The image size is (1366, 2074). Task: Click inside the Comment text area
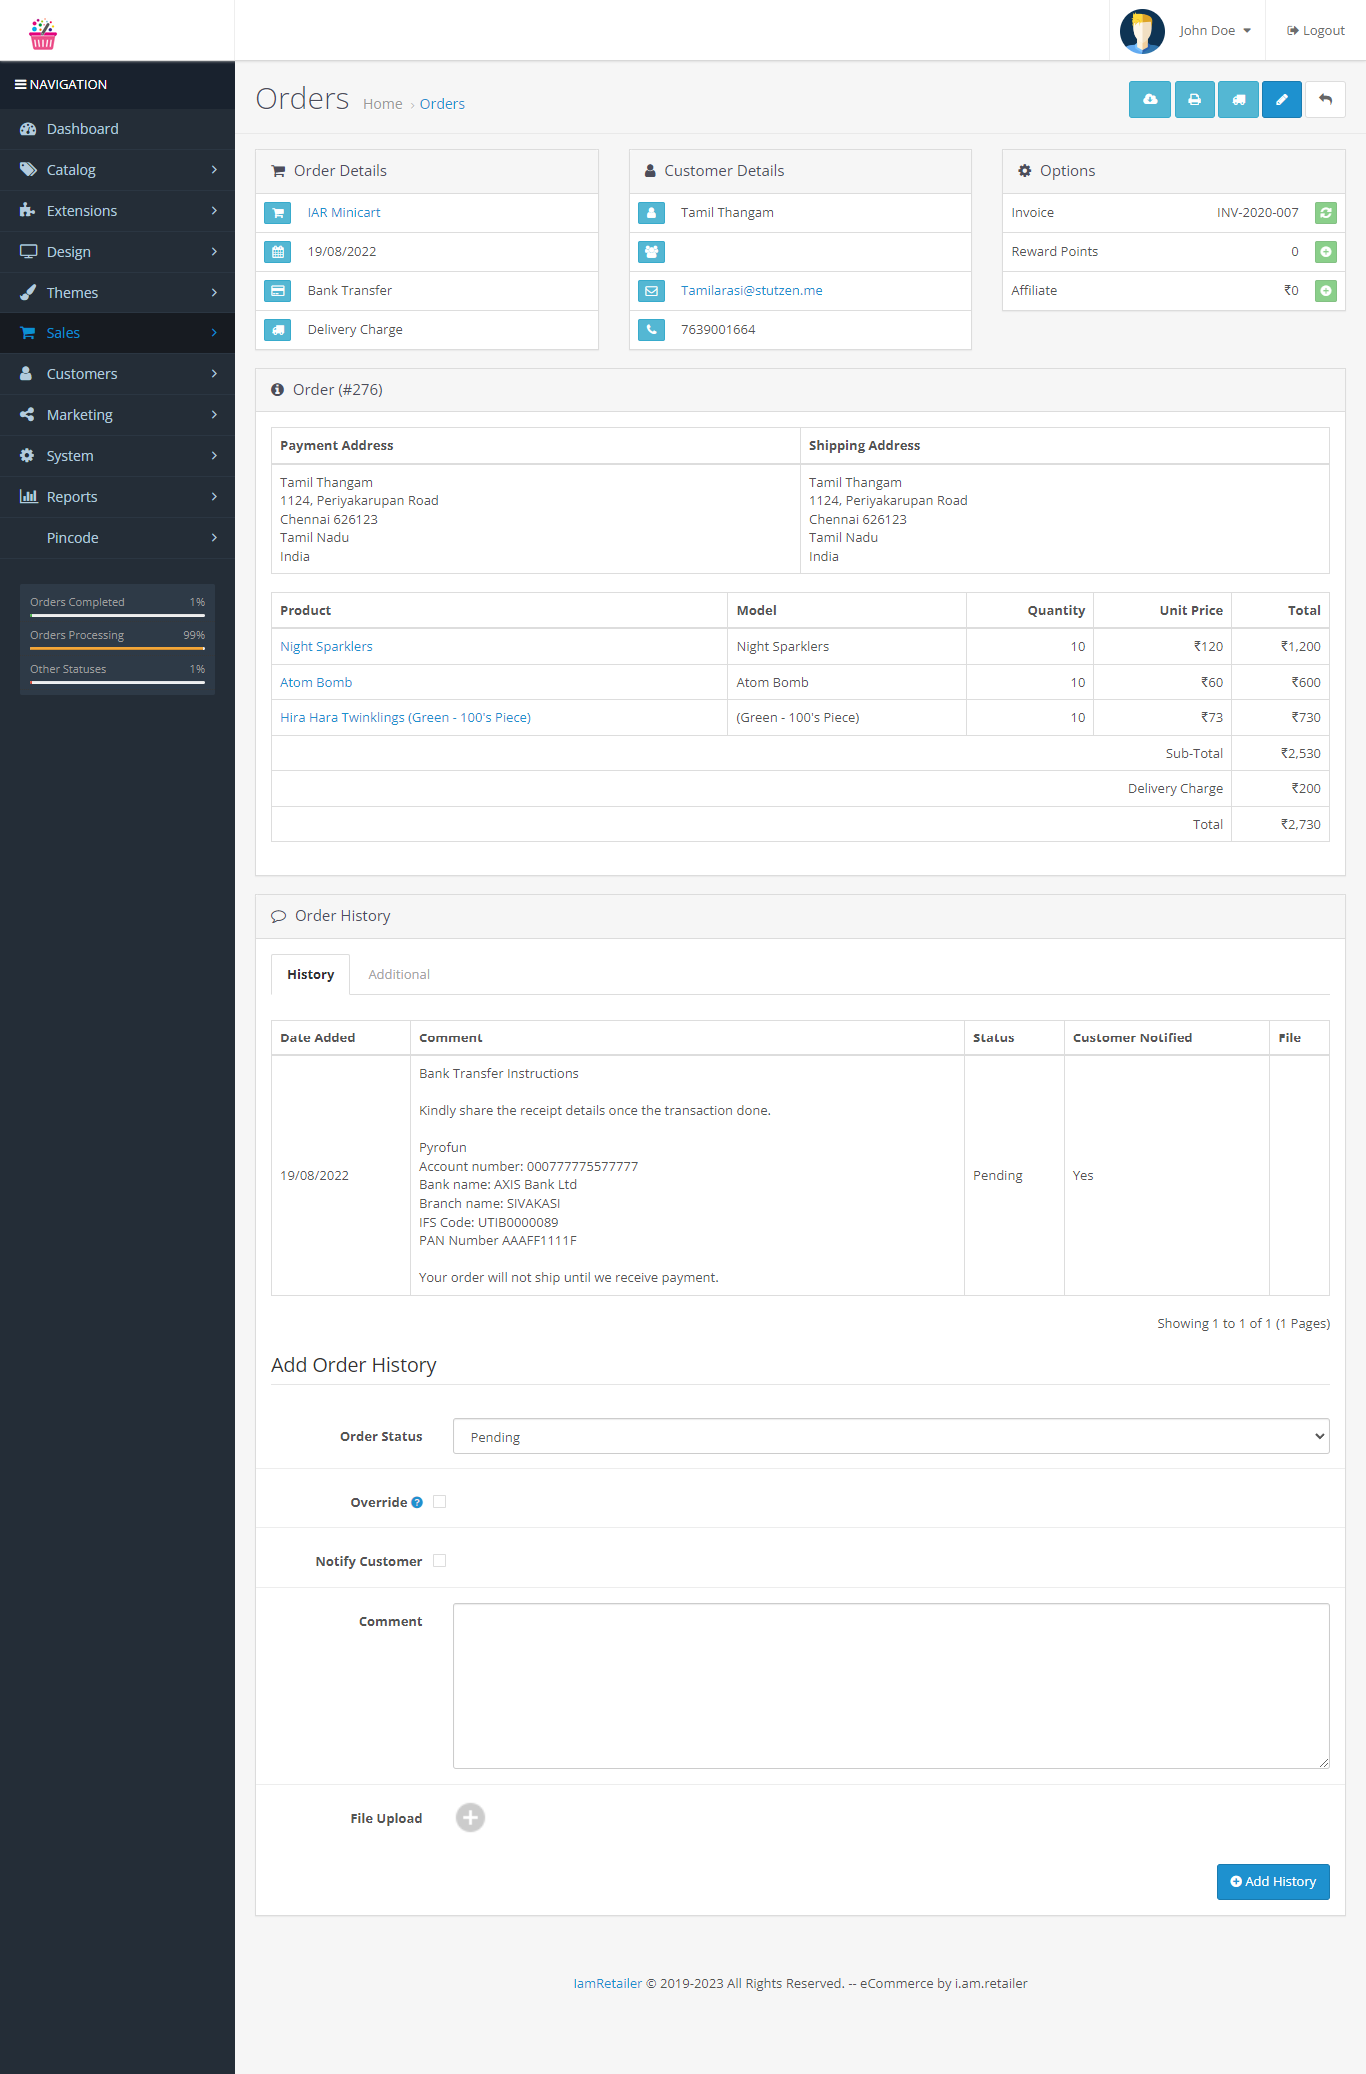[x=891, y=1686]
